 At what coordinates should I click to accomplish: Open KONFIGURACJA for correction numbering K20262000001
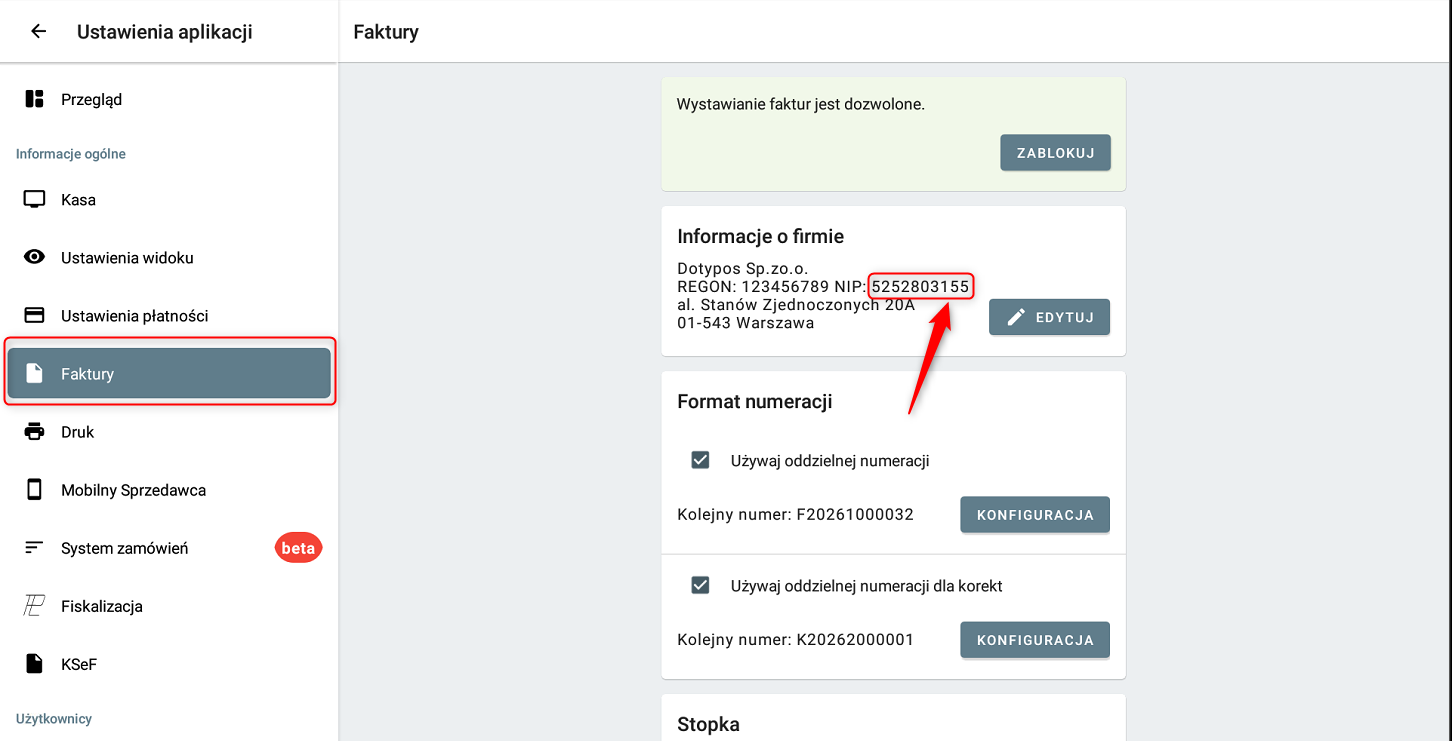(1035, 640)
